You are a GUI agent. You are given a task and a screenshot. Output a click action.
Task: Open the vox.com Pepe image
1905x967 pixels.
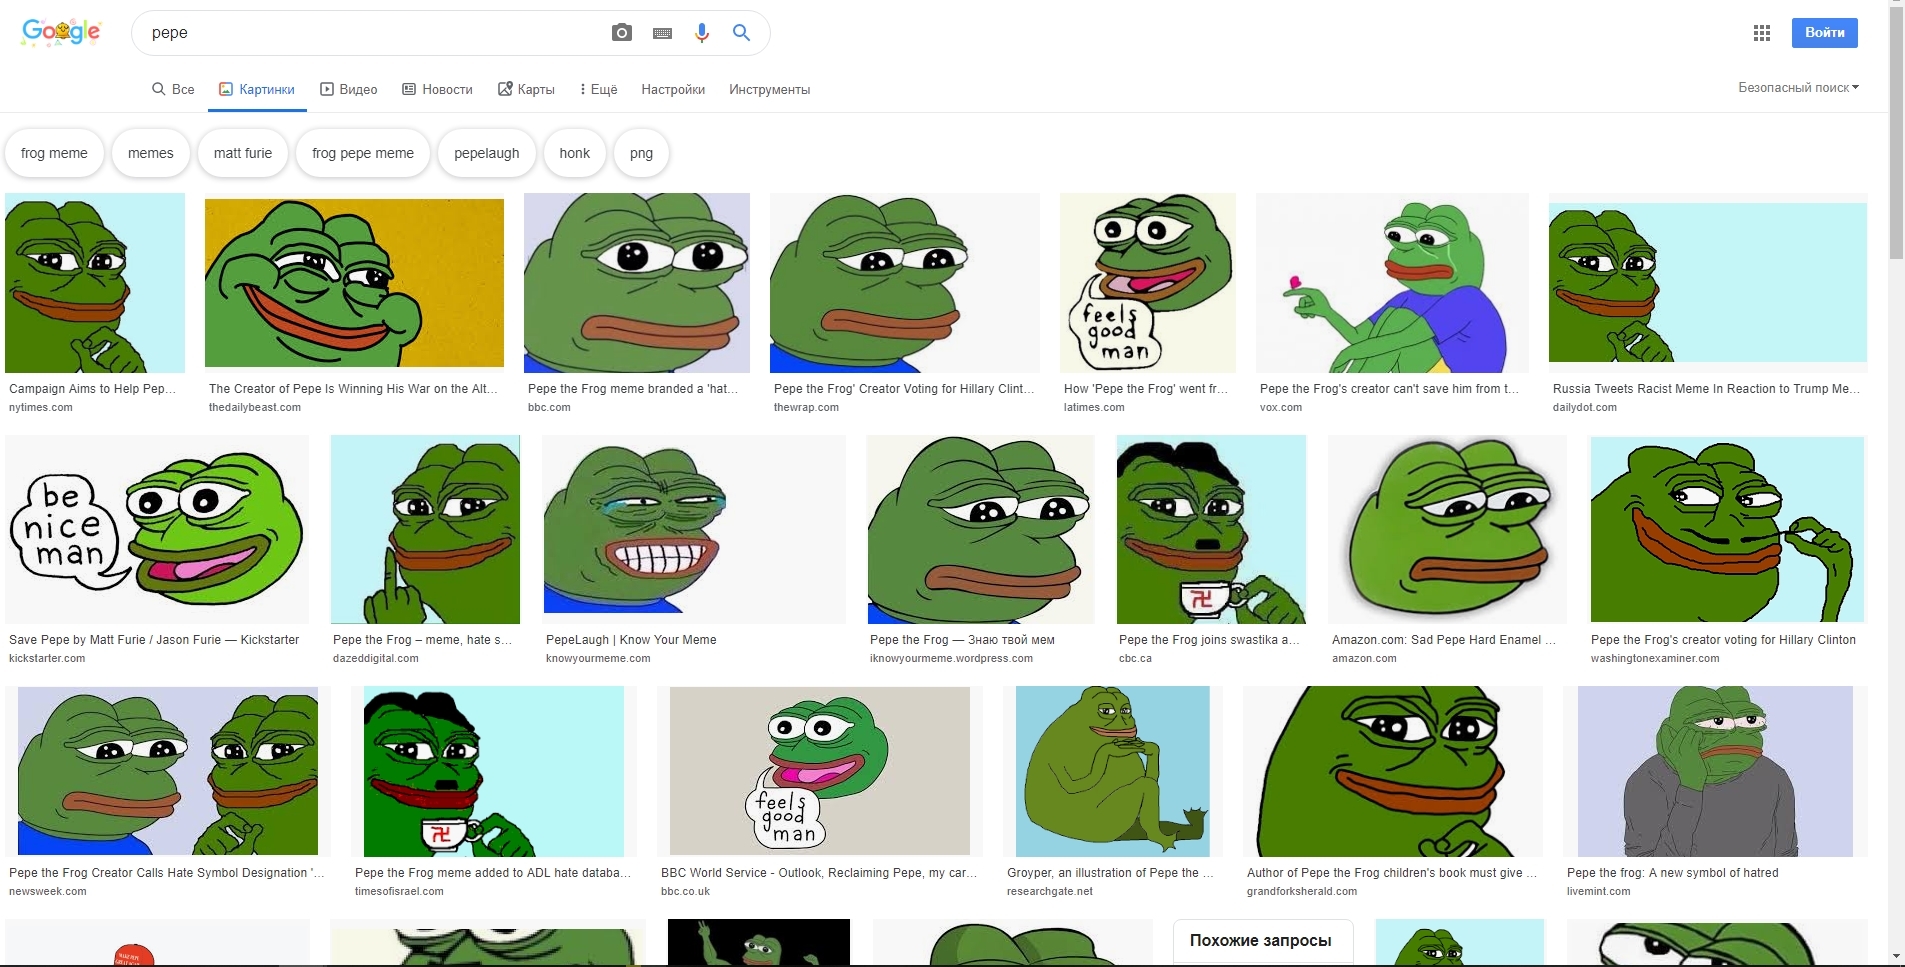pyautogui.click(x=1392, y=283)
